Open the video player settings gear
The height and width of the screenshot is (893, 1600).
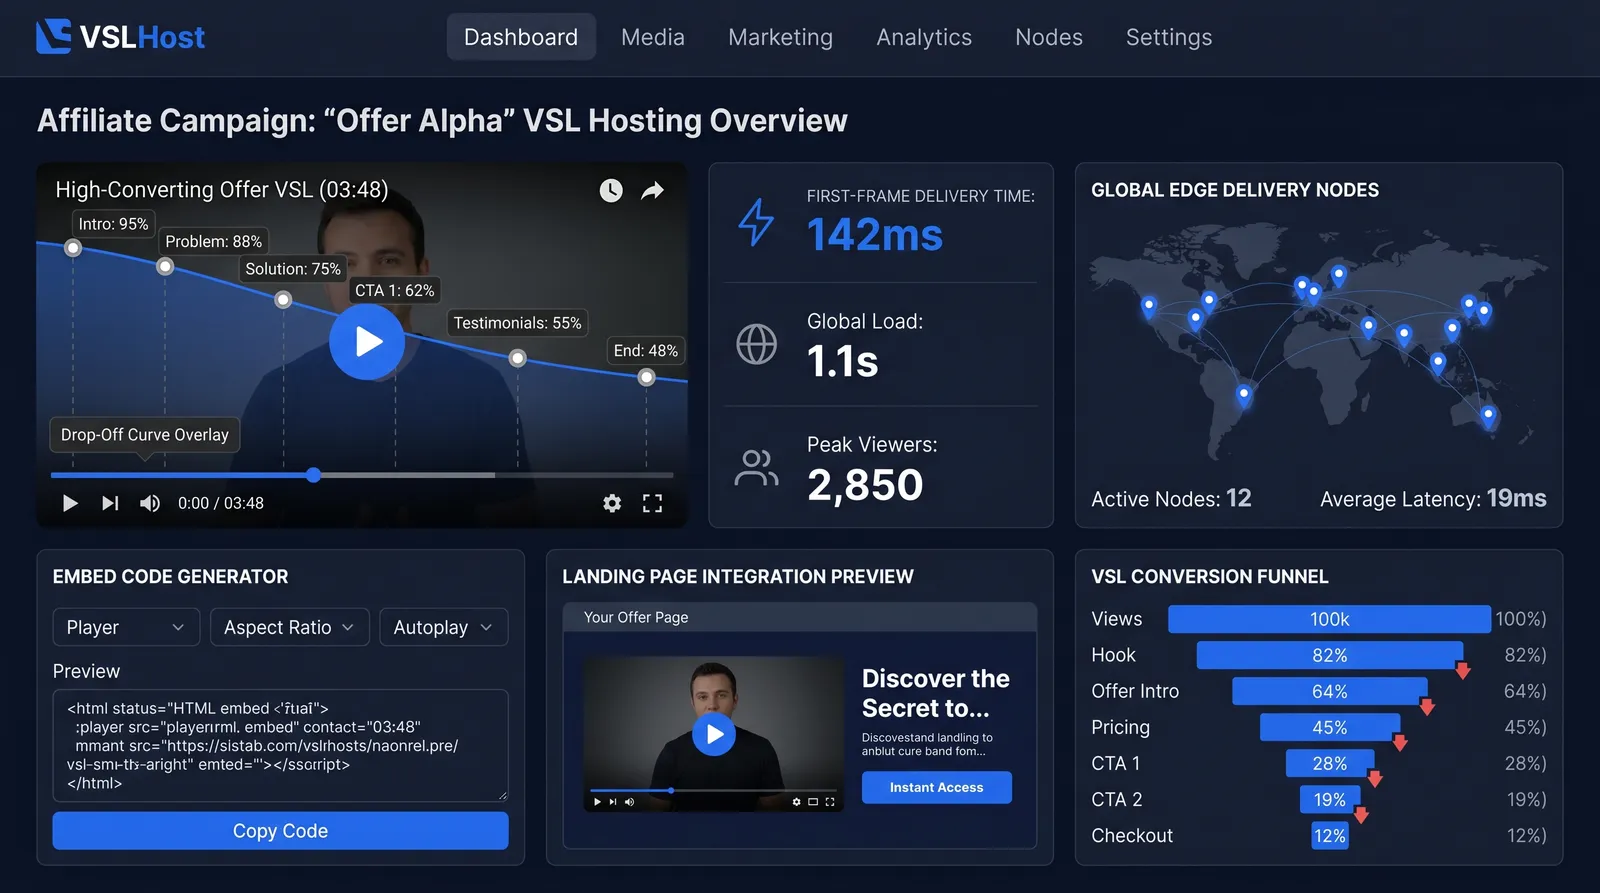(x=612, y=503)
